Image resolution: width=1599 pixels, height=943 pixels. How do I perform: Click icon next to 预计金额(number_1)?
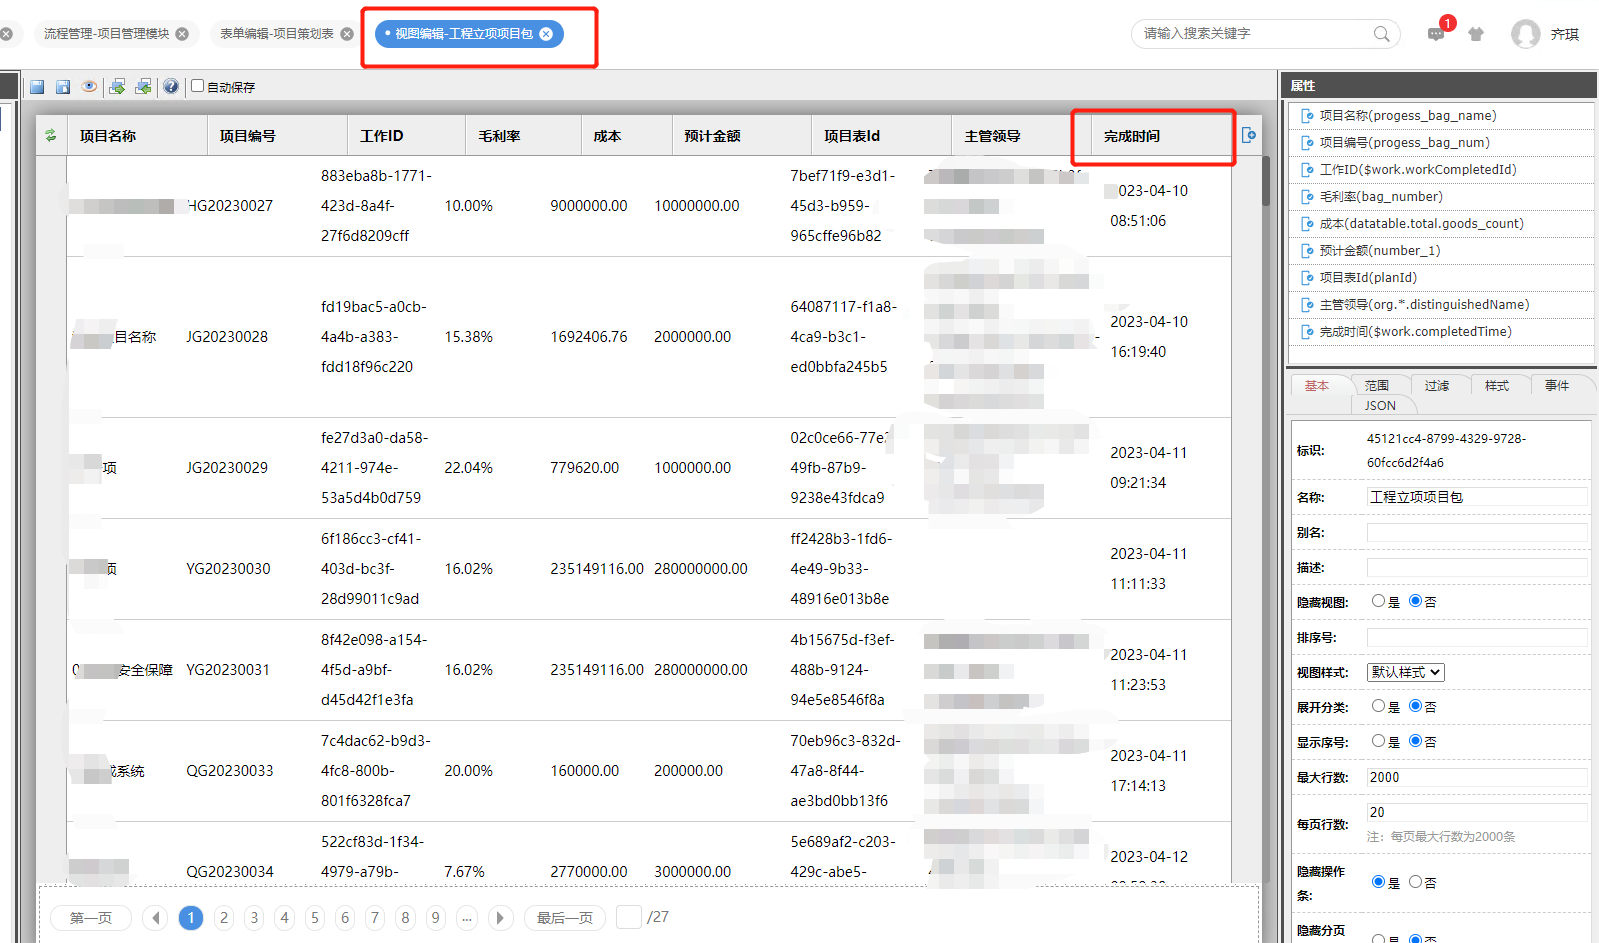coord(1307,251)
